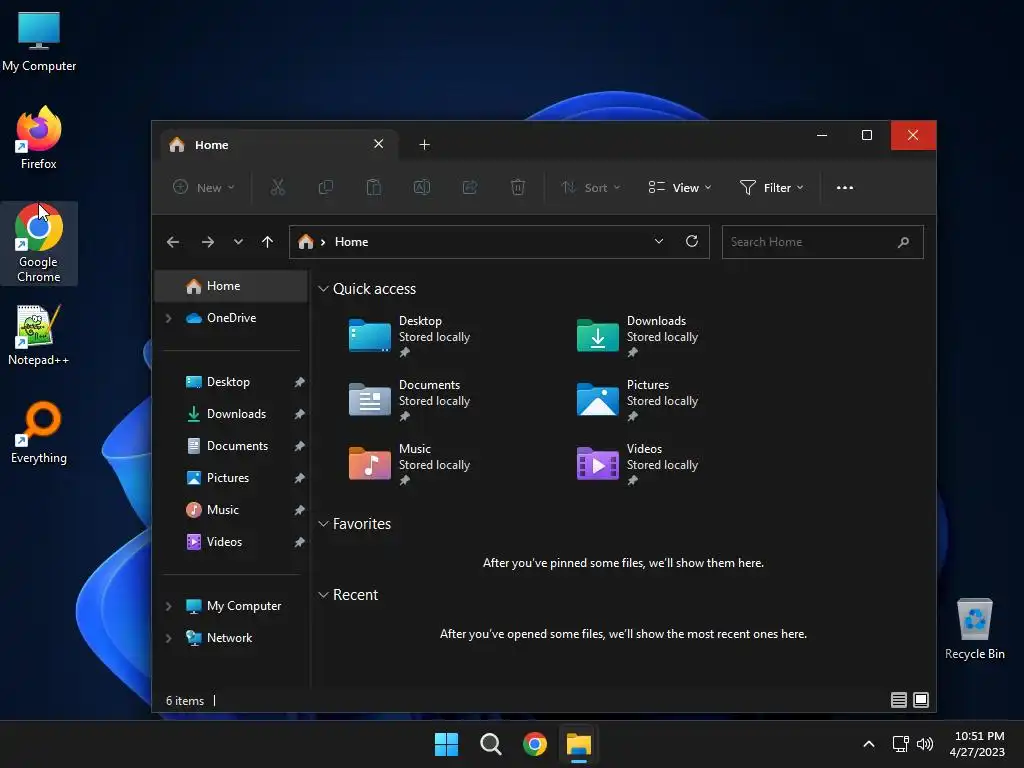
Task: Click the search magnifier in Search Home box
Action: pyautogui.click(x=903, y=242)
